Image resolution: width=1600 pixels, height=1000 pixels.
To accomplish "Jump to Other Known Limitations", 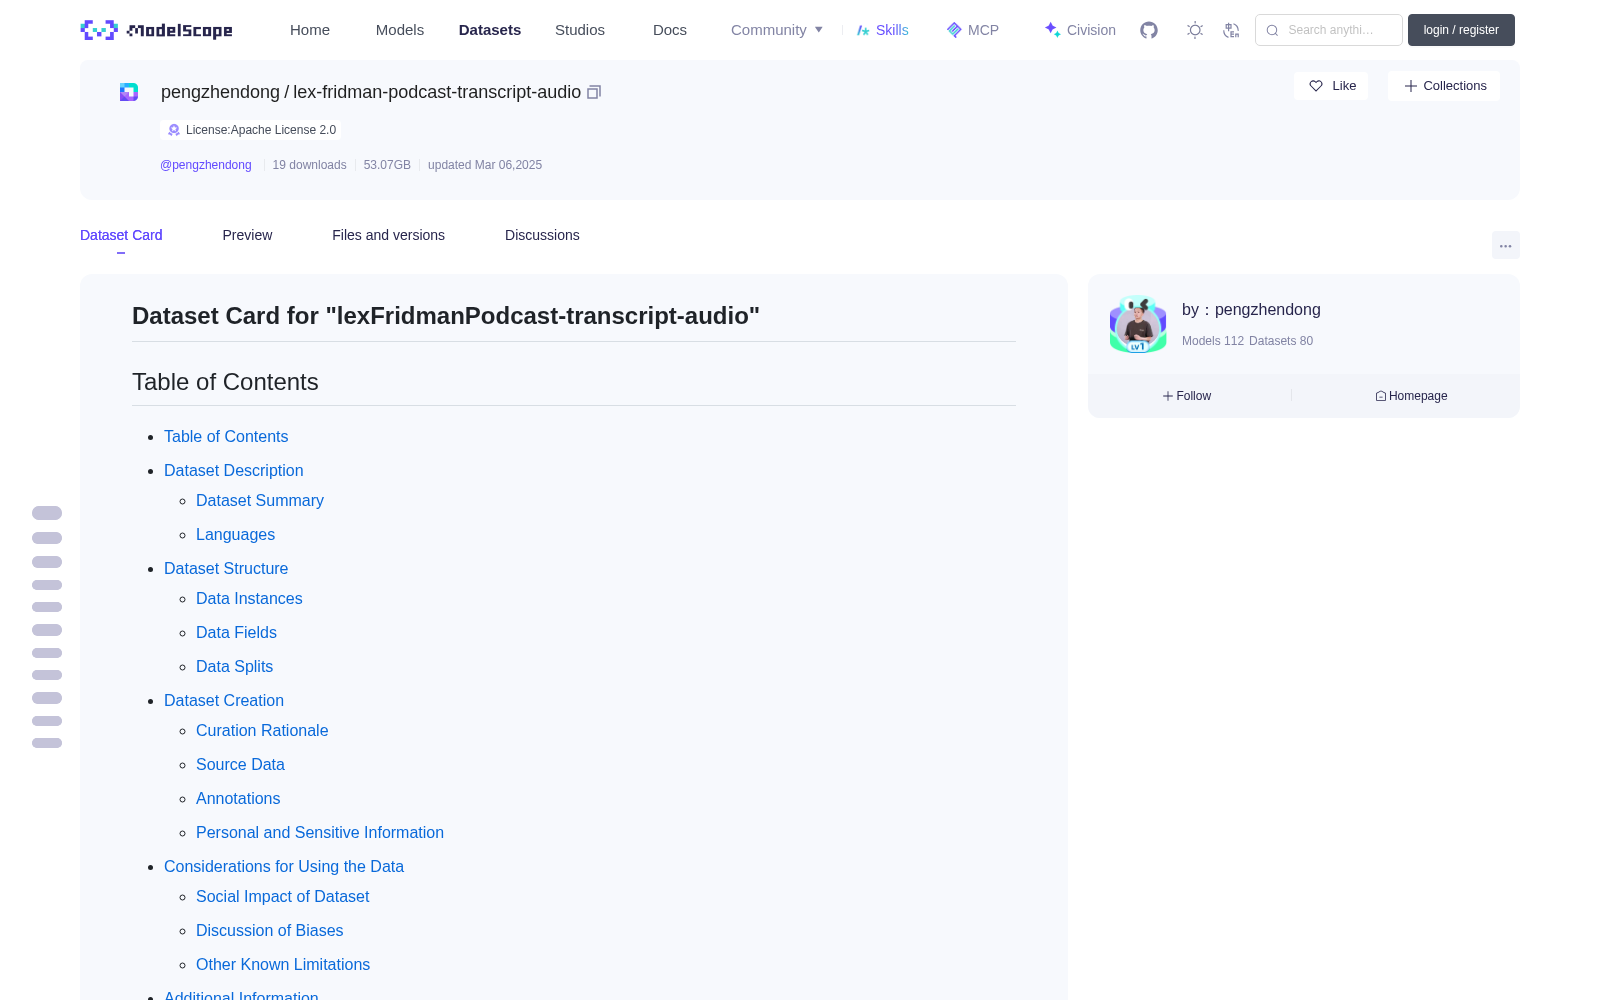I will click(x=283, y=964).
